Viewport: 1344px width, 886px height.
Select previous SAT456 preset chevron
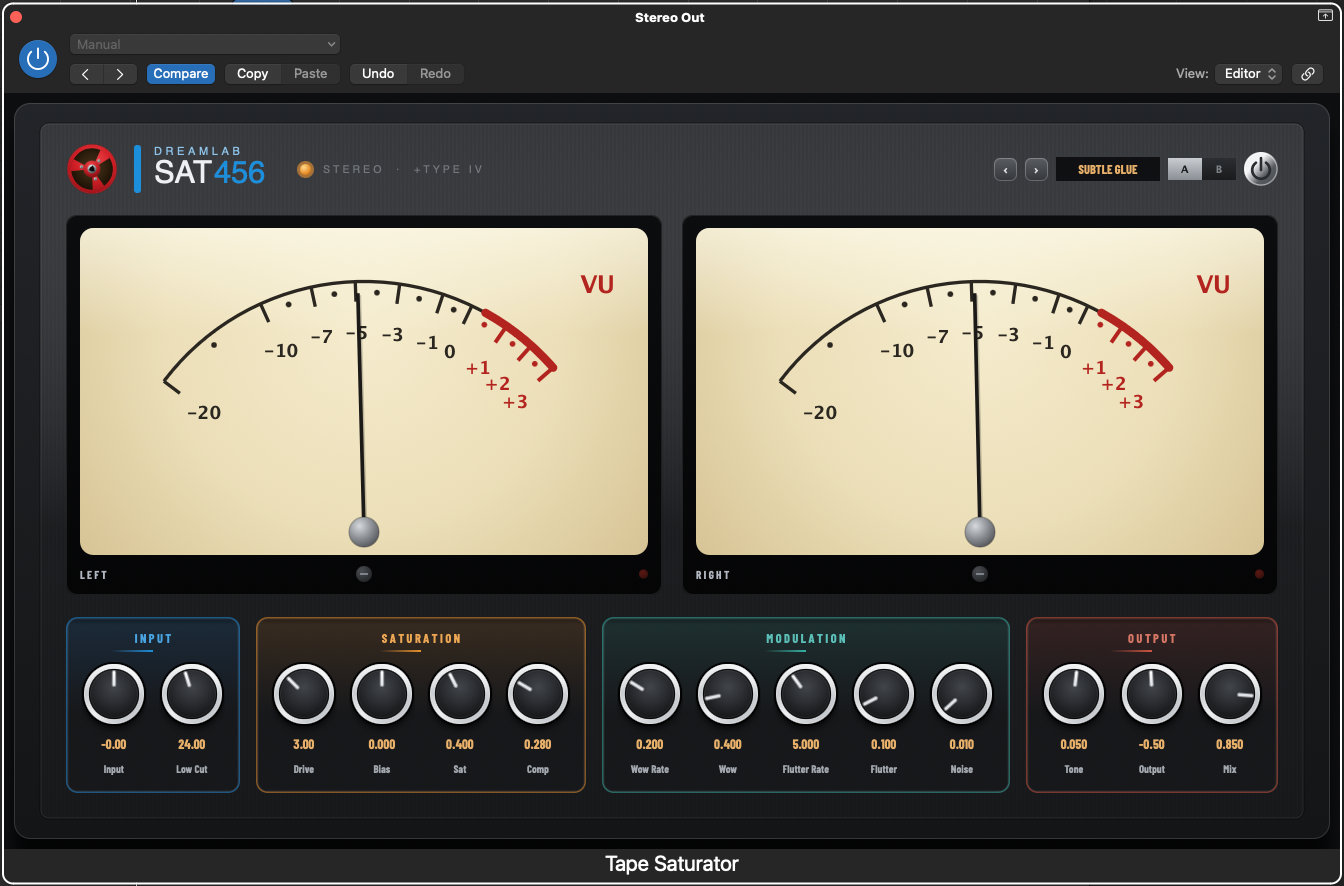pyautogui.click(x=1006, y=170)
